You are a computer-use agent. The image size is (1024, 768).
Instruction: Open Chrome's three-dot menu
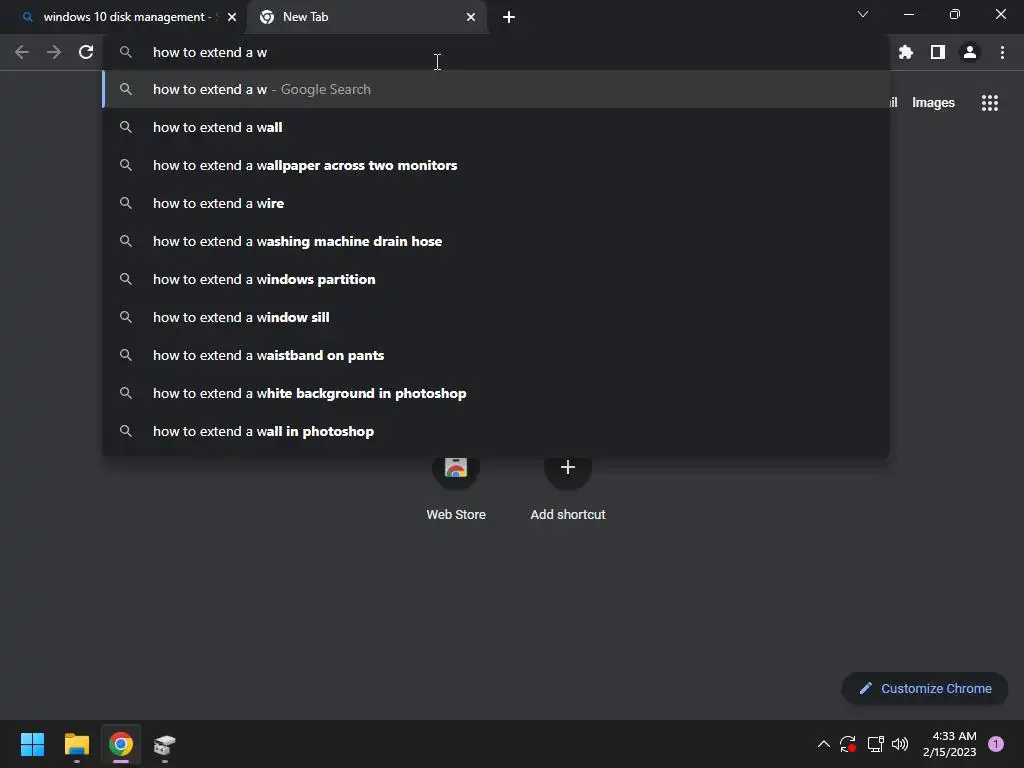click(x=1002, y=52)
